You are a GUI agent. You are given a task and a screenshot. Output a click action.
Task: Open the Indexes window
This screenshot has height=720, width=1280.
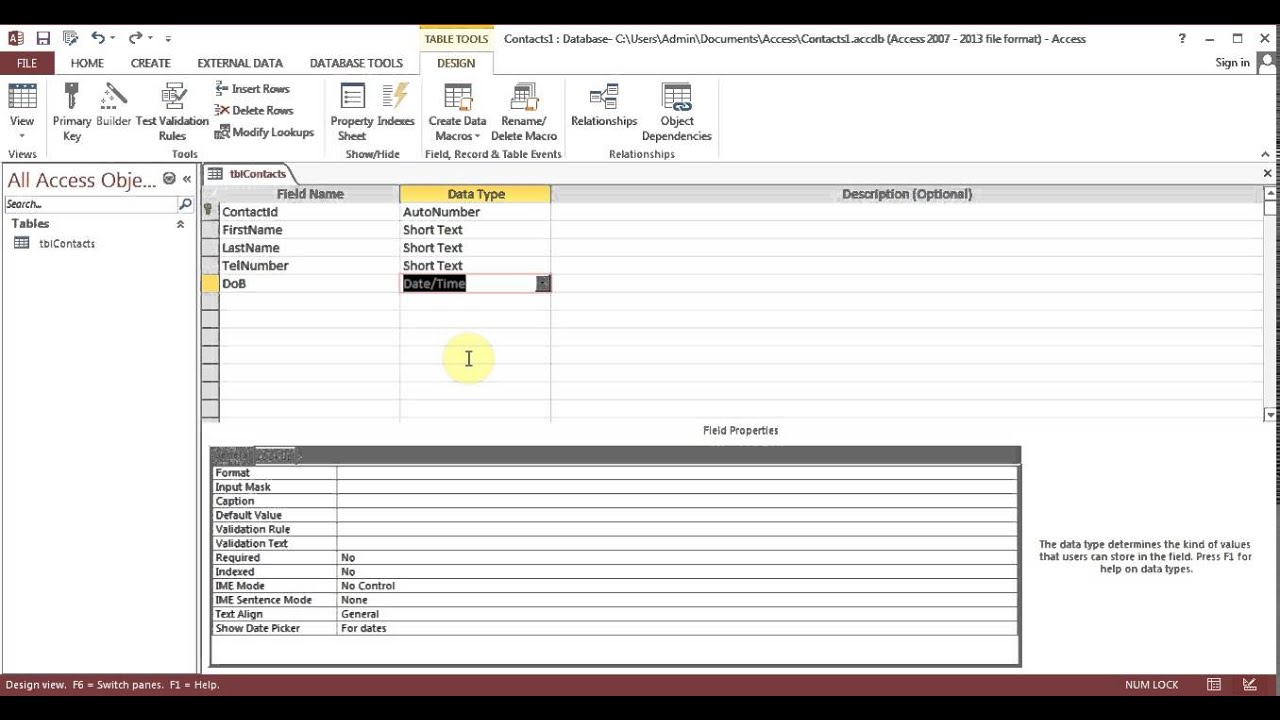click(x=396, y=105)
